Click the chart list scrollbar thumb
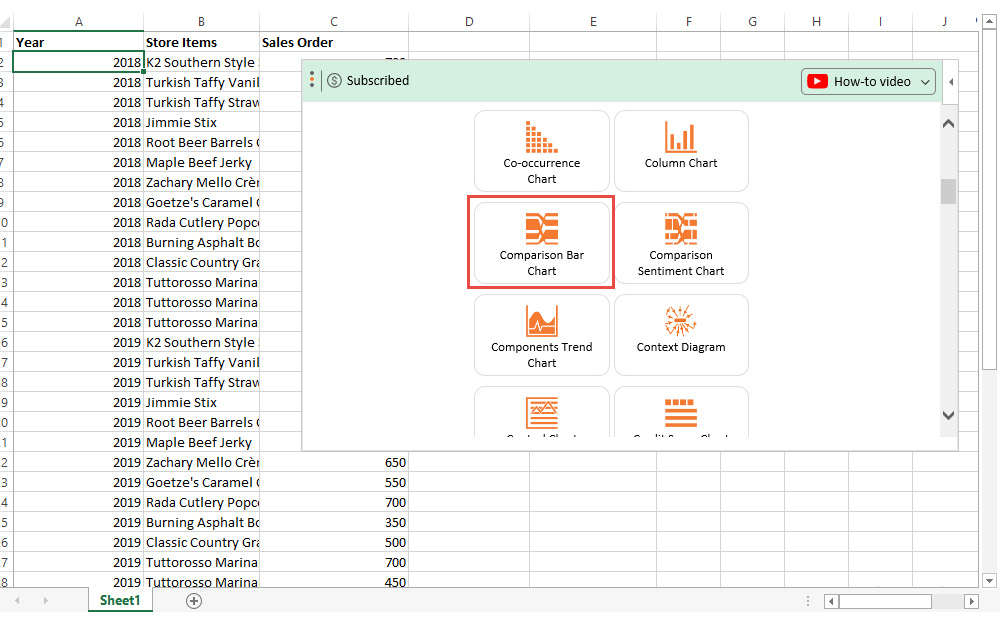The height and width of the screenshot is (624, 1000). coord(948,191)
